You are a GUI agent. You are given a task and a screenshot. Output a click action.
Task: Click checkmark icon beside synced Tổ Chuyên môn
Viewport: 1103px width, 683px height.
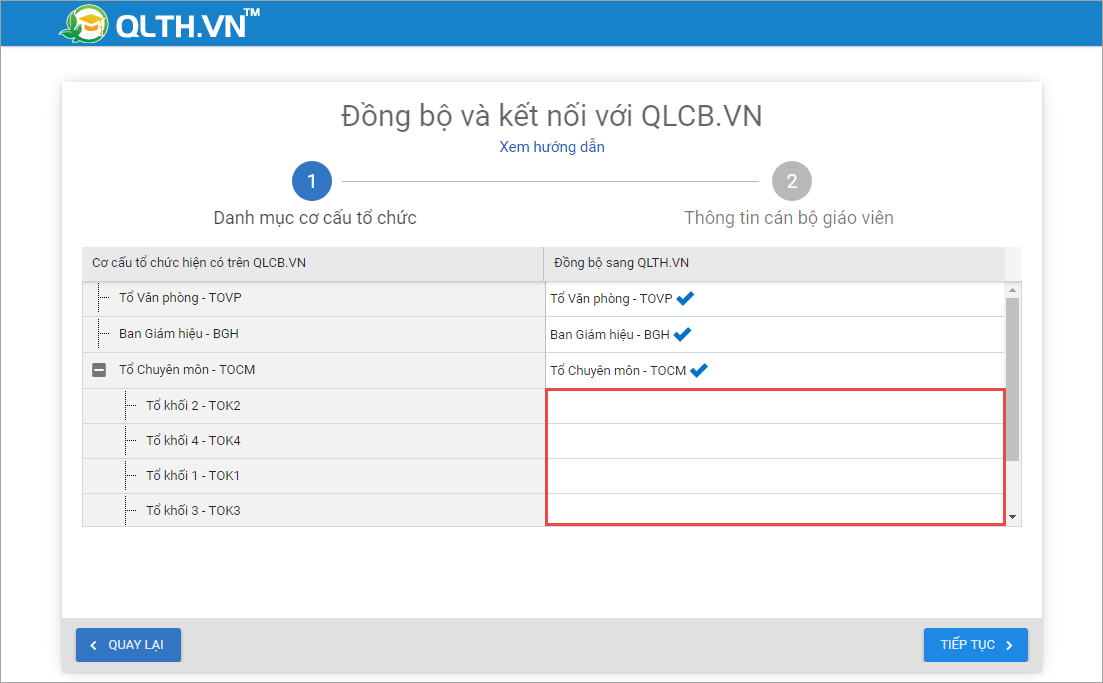(x=699, y=370)
